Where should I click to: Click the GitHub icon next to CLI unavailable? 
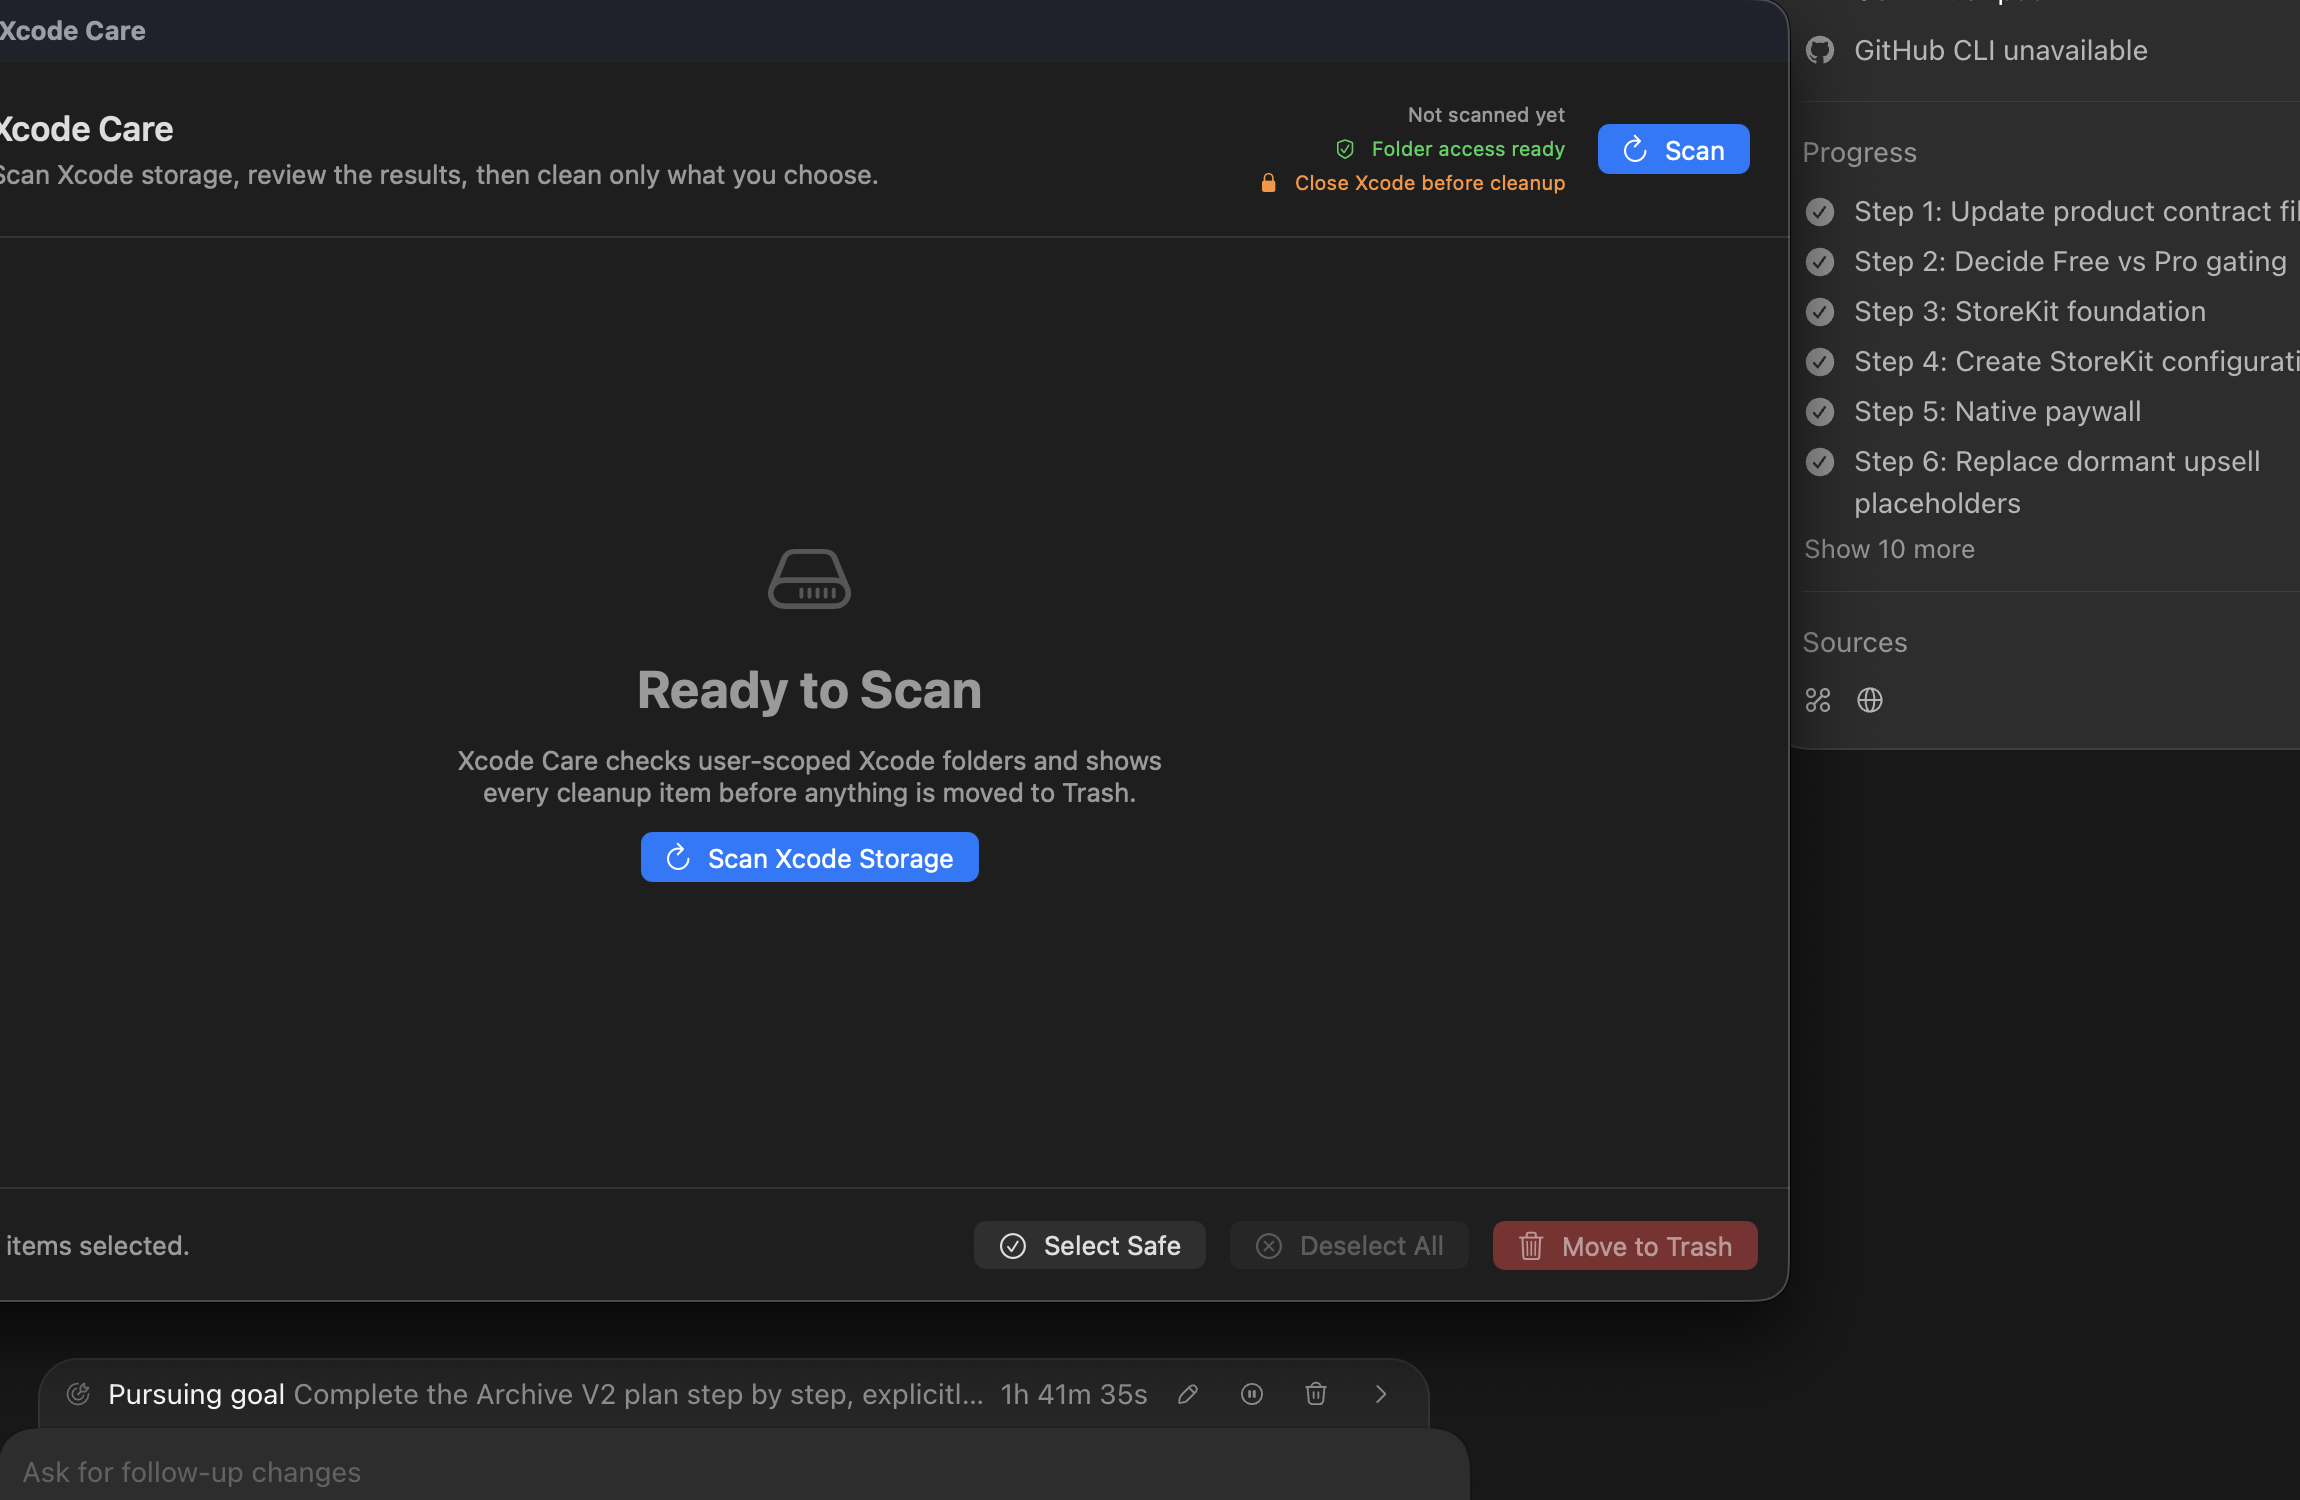pos(1820,50)
